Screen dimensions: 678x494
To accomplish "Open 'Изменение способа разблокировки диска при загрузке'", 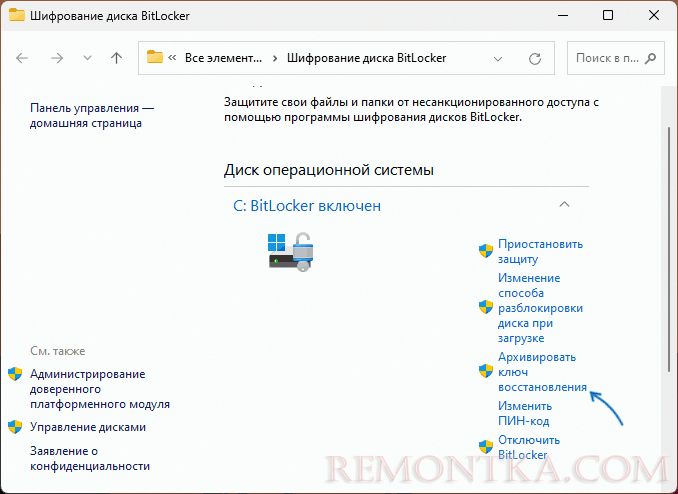I will [x=540, y=308].
